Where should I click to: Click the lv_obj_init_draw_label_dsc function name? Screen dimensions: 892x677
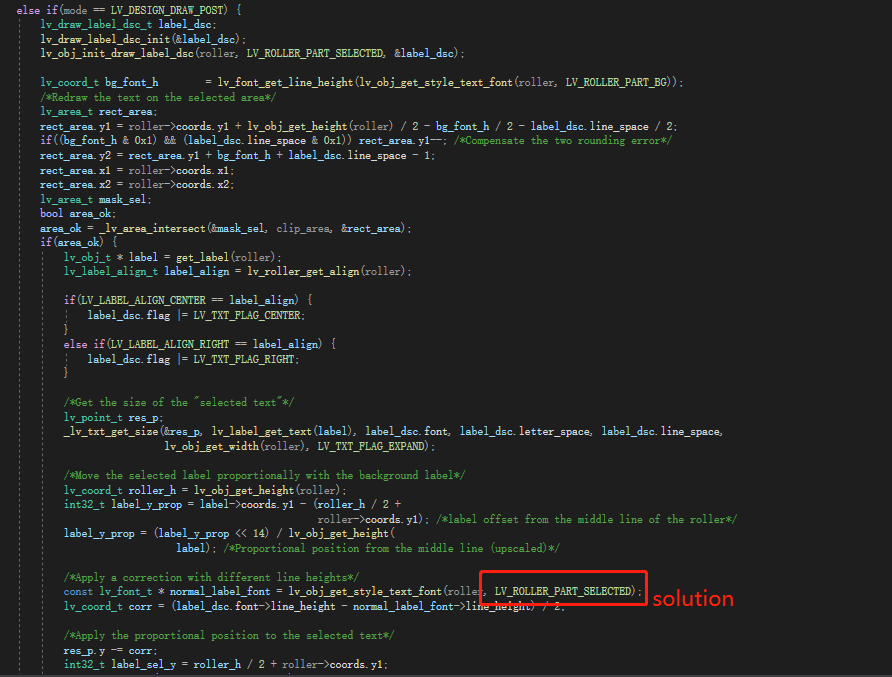click(117, 53)
